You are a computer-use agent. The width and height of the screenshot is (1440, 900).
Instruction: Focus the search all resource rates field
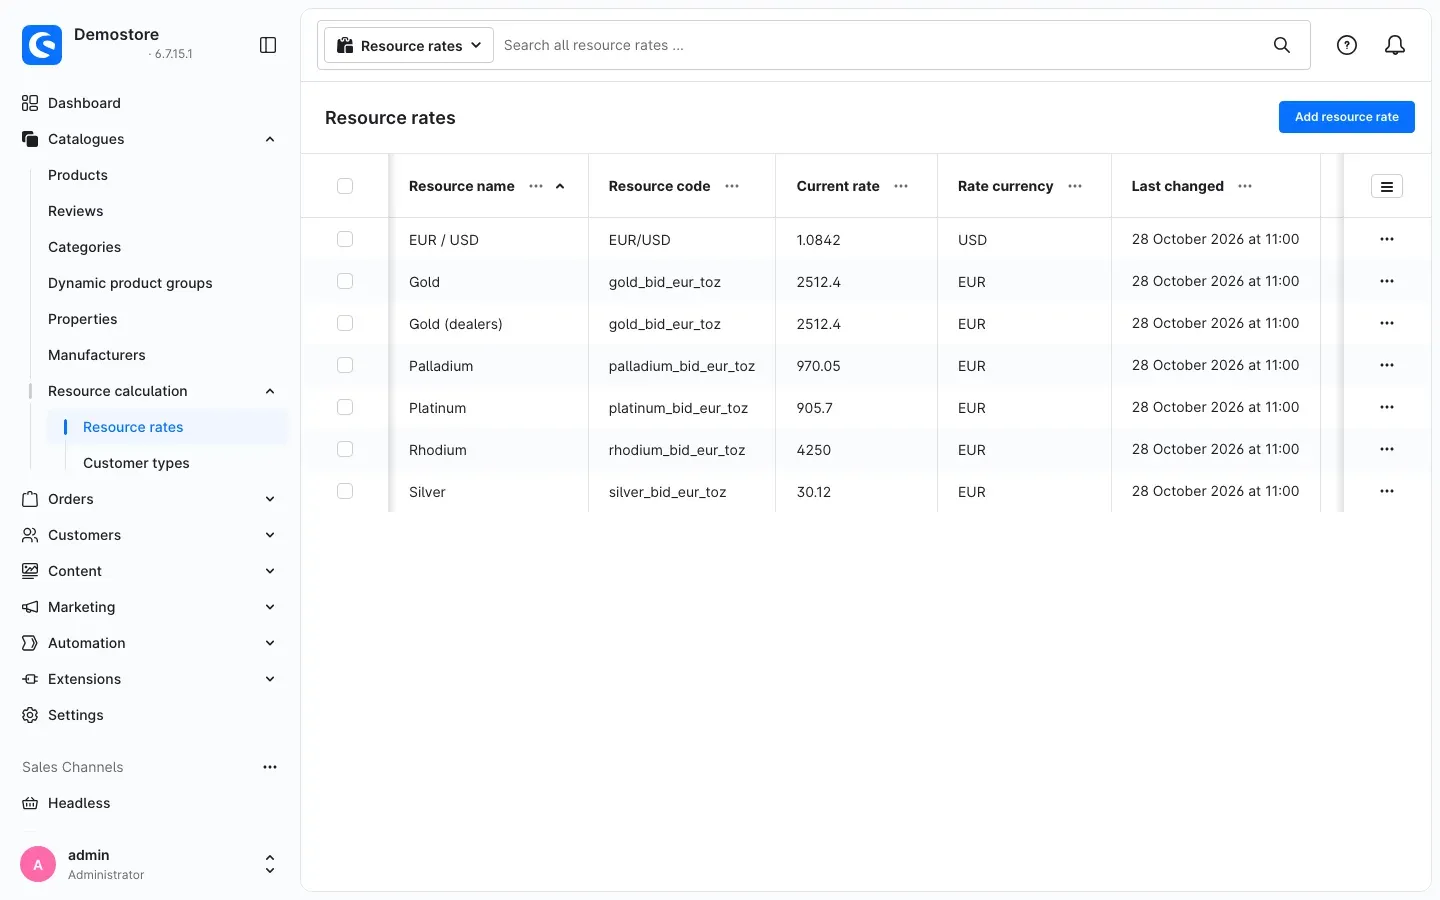[880, 45]
